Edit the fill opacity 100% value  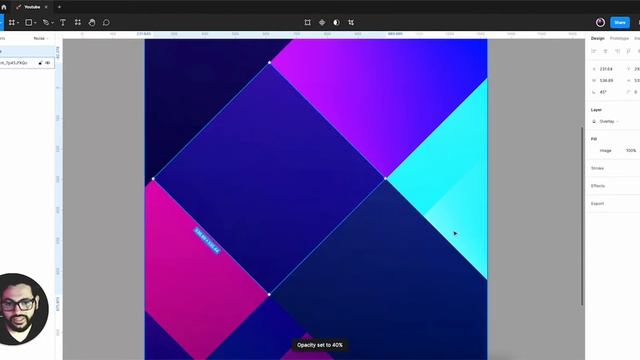[631, 151]
